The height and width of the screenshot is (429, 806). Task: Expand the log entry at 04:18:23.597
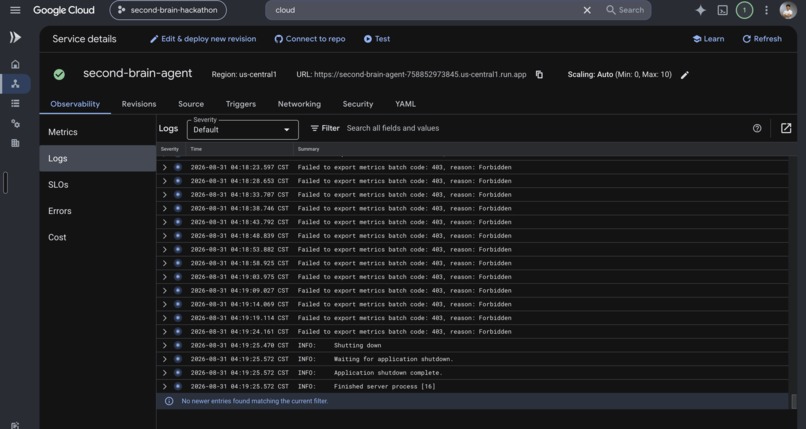tap(164, 167)
